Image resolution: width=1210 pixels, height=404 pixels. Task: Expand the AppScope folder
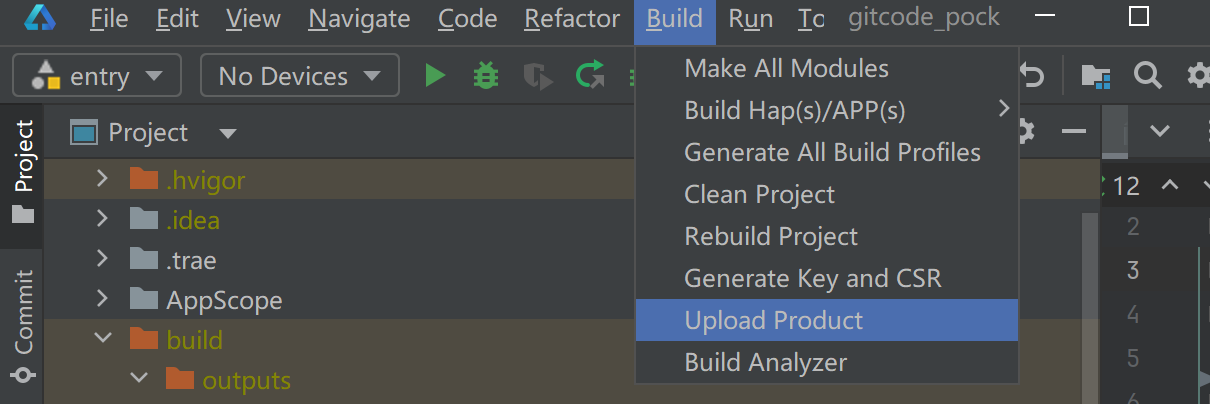tap(102, 300)
